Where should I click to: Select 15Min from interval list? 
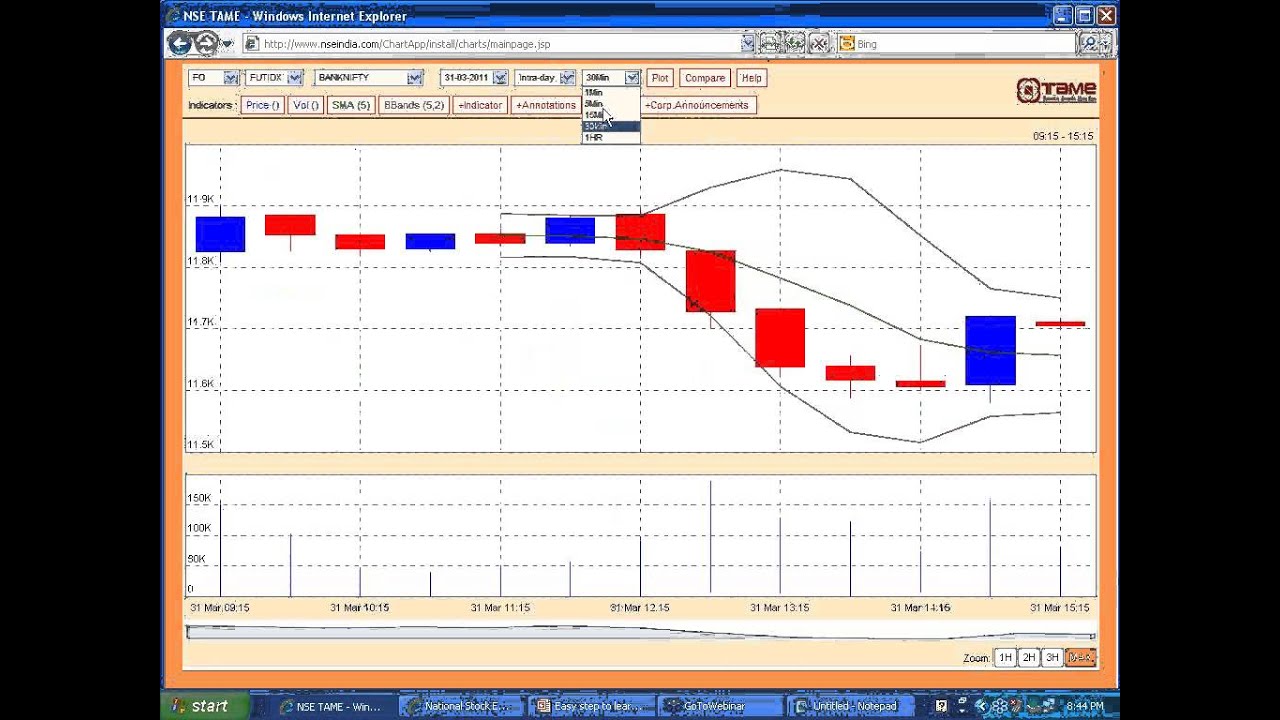610,115
